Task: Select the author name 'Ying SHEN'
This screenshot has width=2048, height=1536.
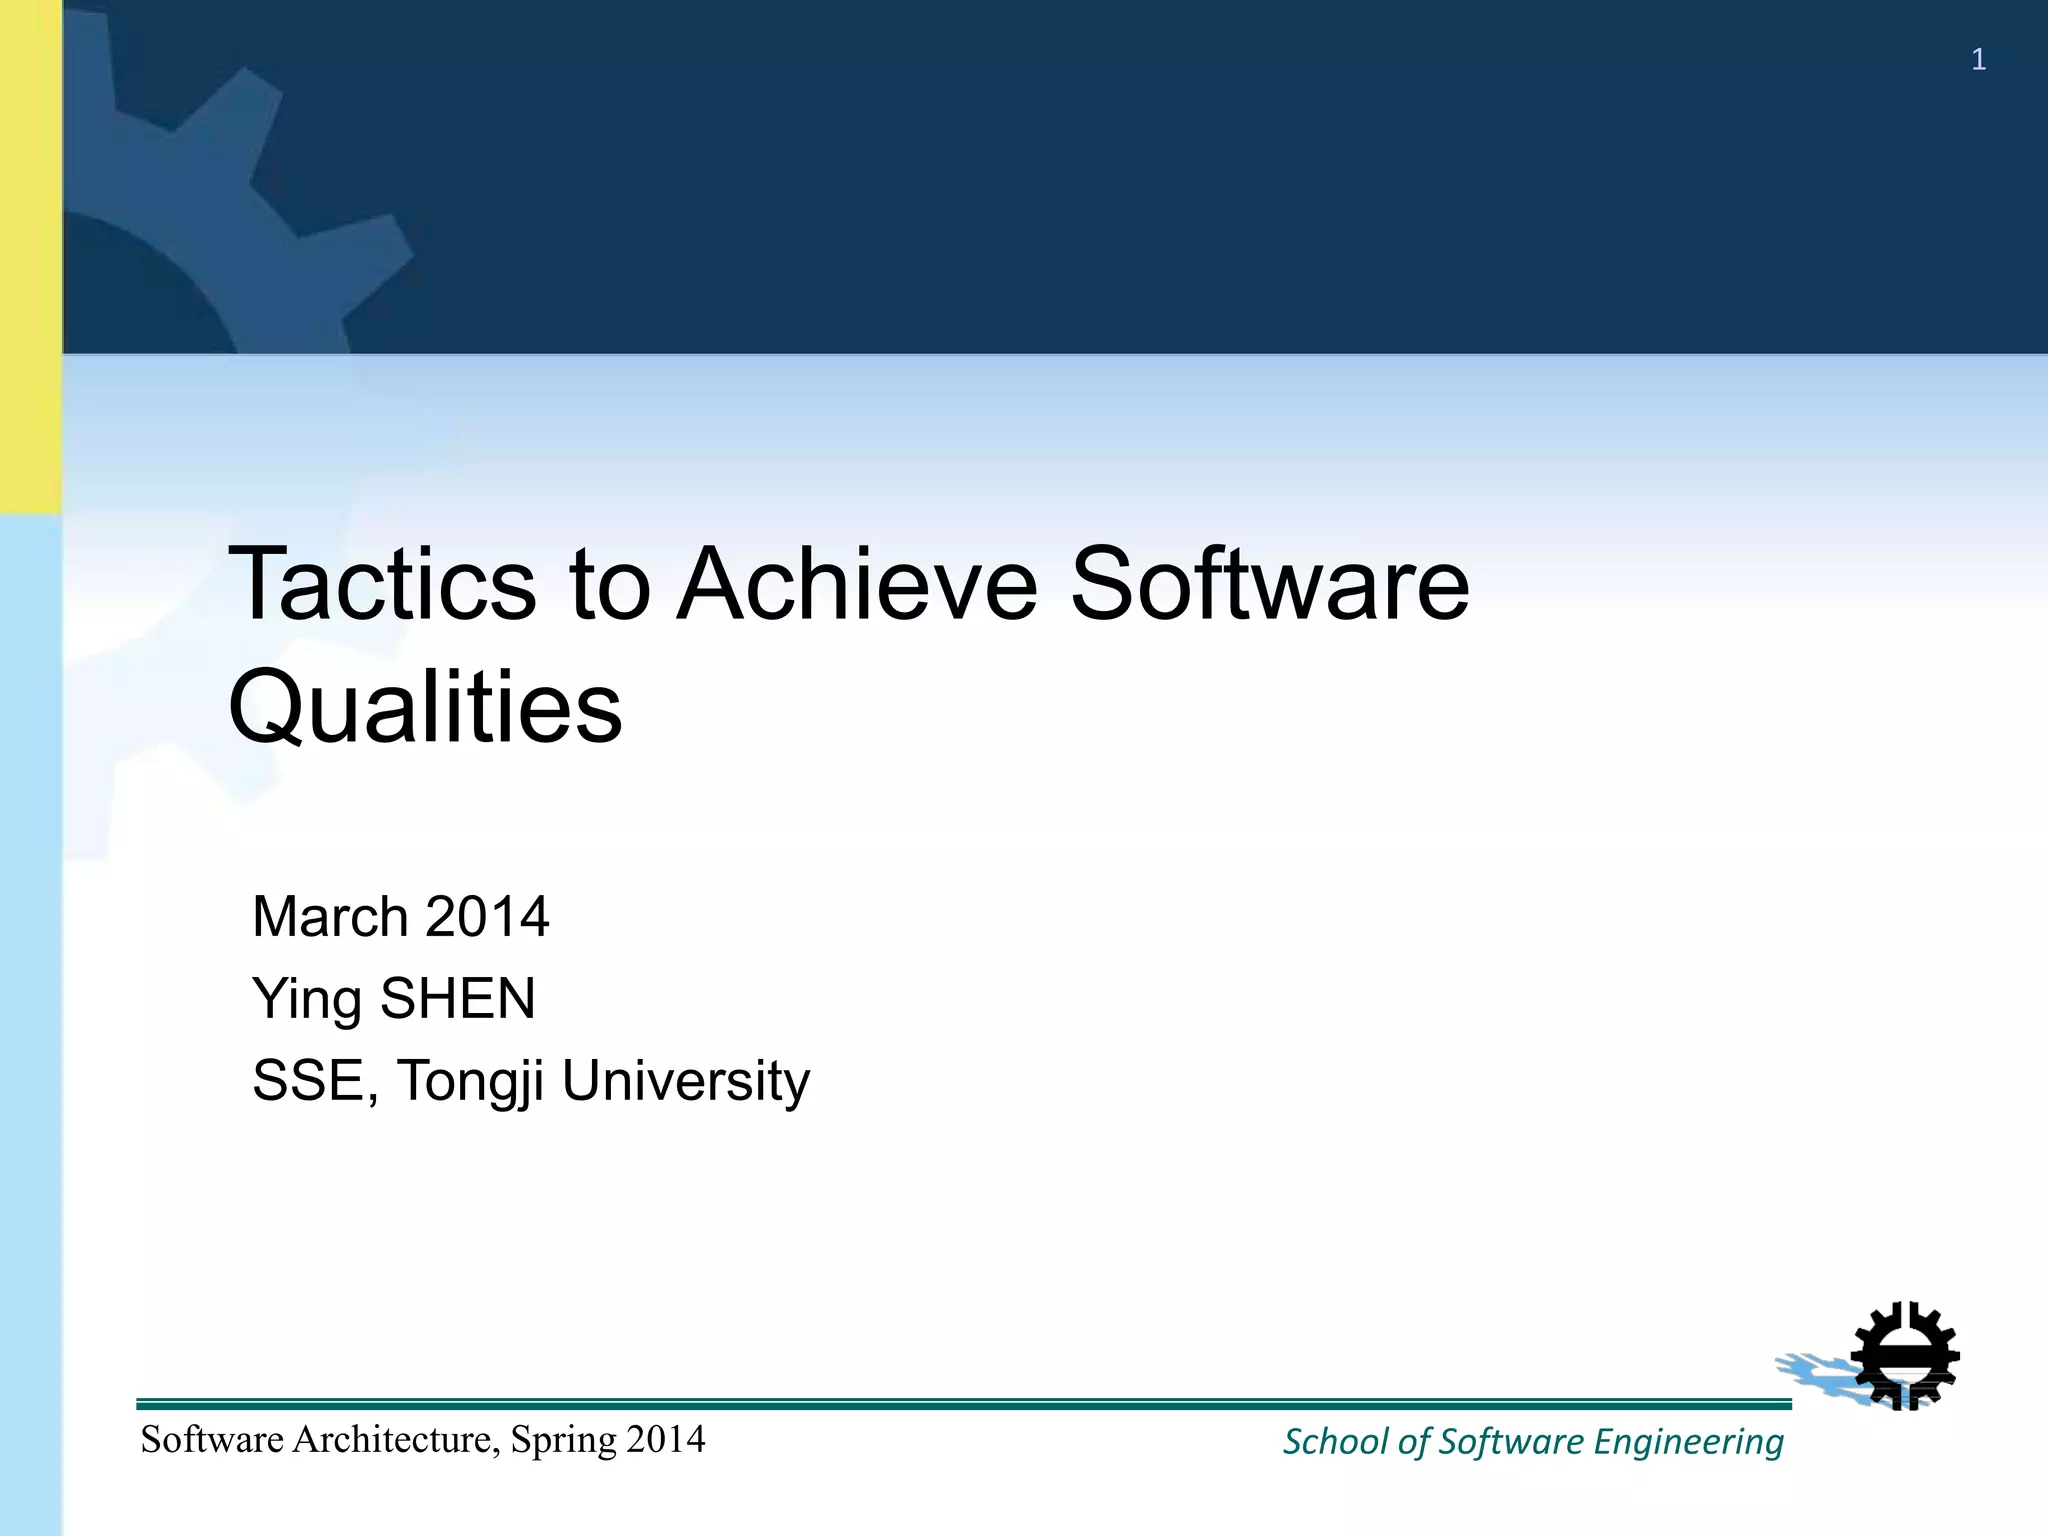Action: 394,999
